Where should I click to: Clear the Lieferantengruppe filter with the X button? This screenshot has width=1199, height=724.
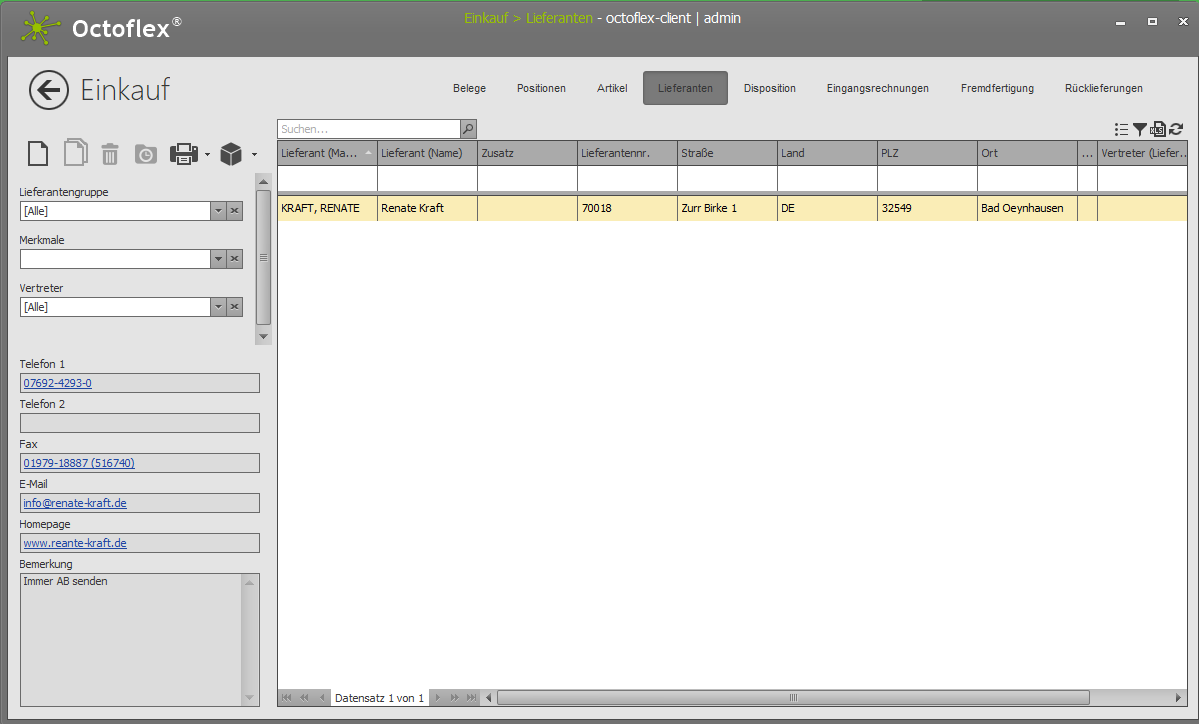coord(234,211)
